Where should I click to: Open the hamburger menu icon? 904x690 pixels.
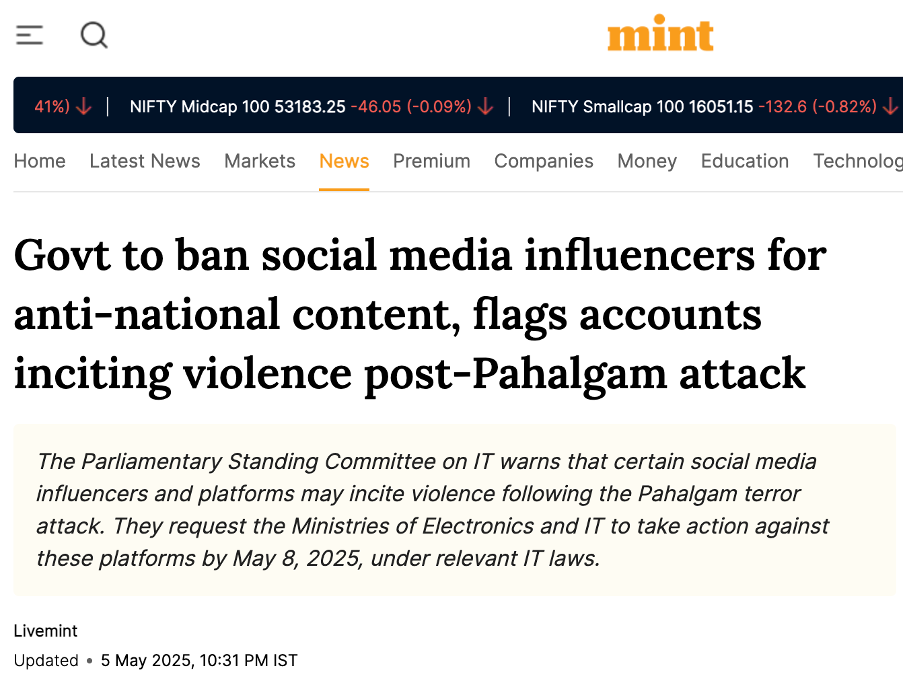[29, 35]
